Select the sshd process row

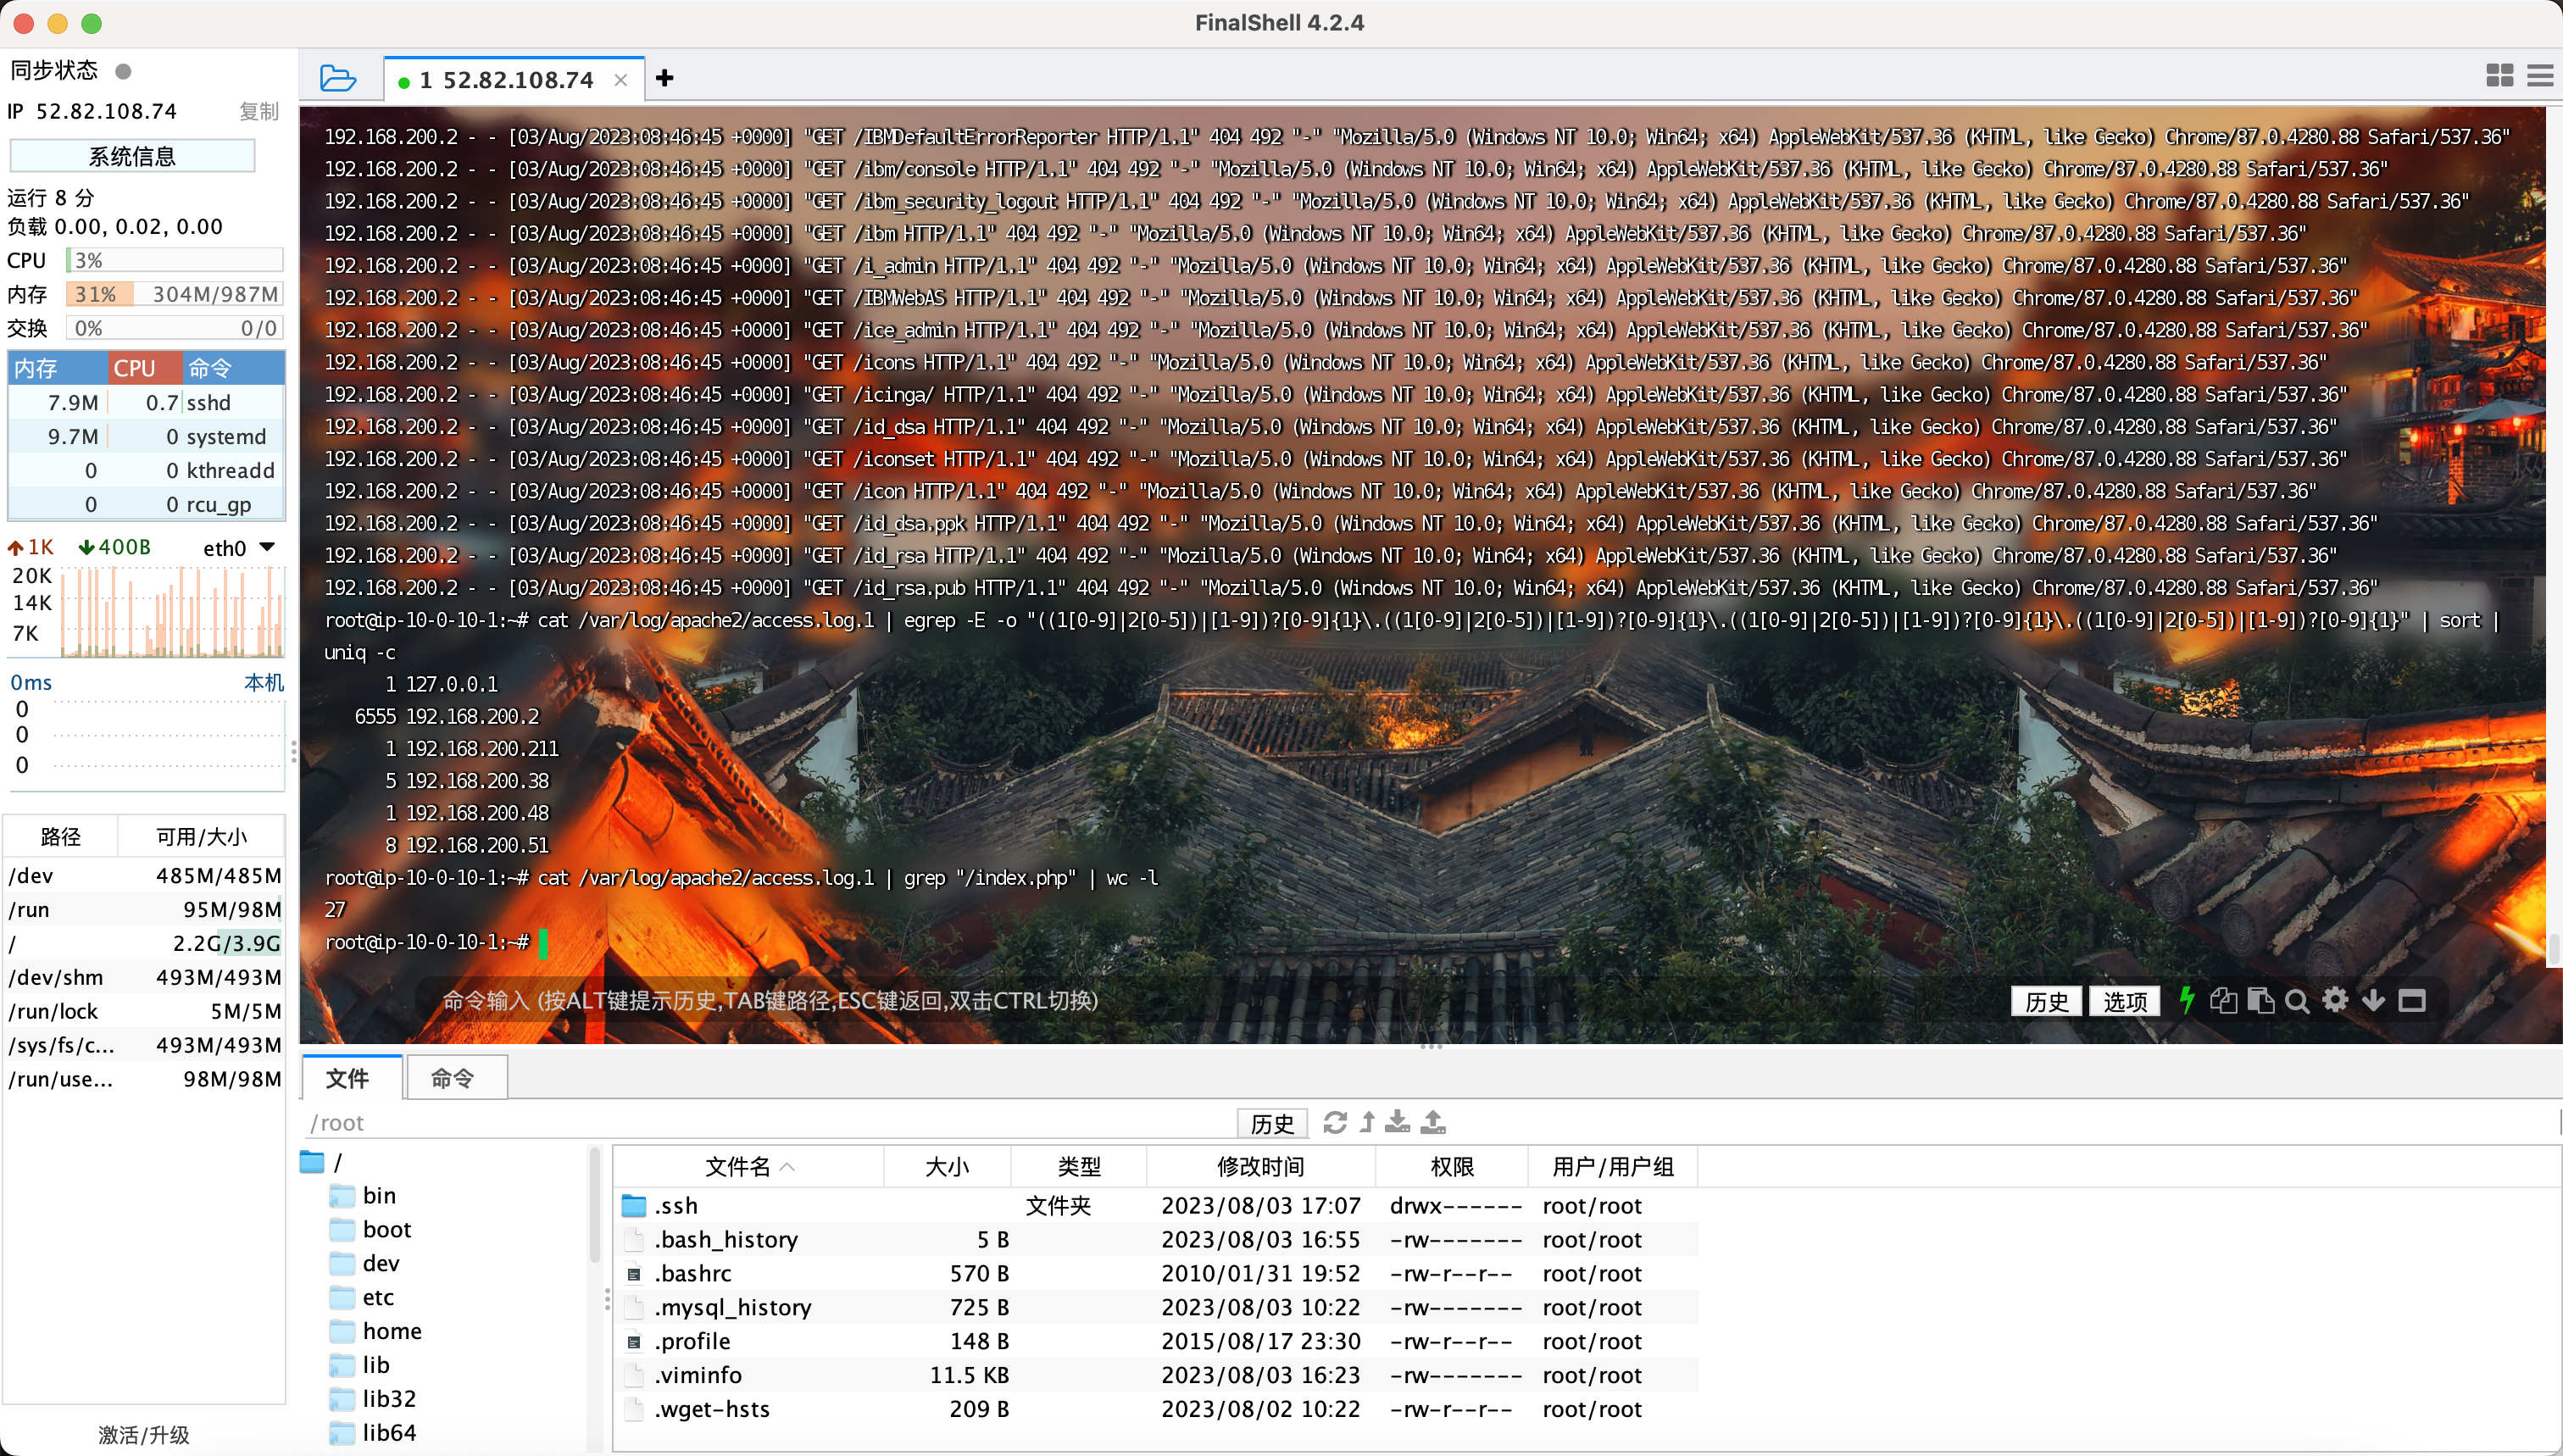pos(147,403)
